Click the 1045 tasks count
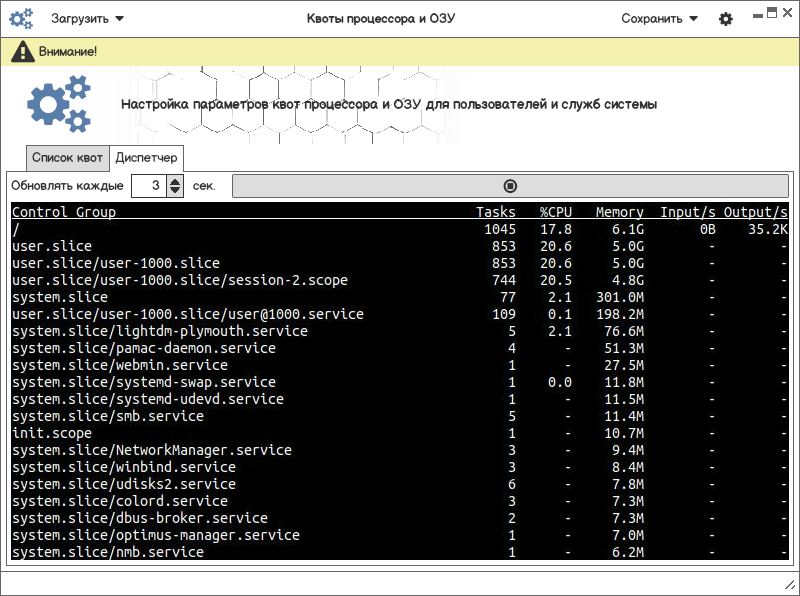Viewport: 800px width, 596px height. click(x=499, y=229)
